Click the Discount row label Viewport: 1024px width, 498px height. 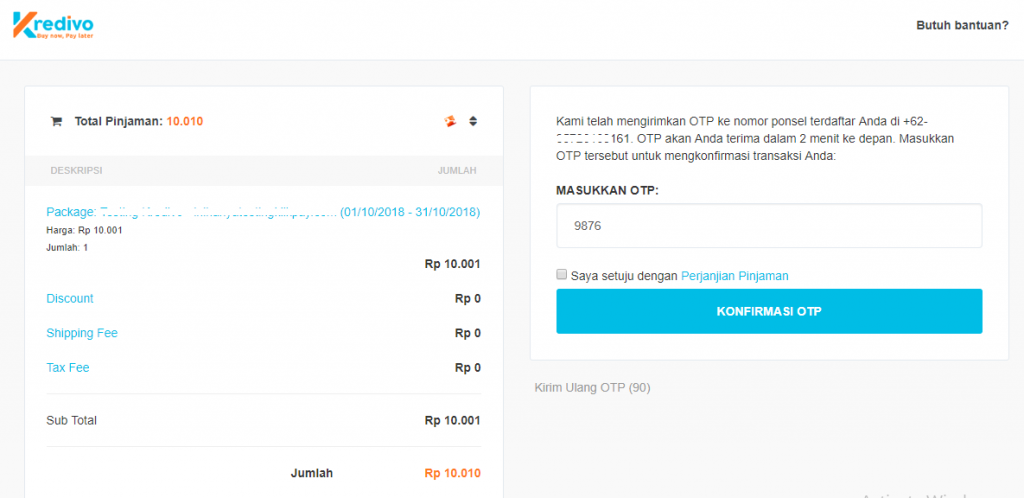tap(70, 299)
